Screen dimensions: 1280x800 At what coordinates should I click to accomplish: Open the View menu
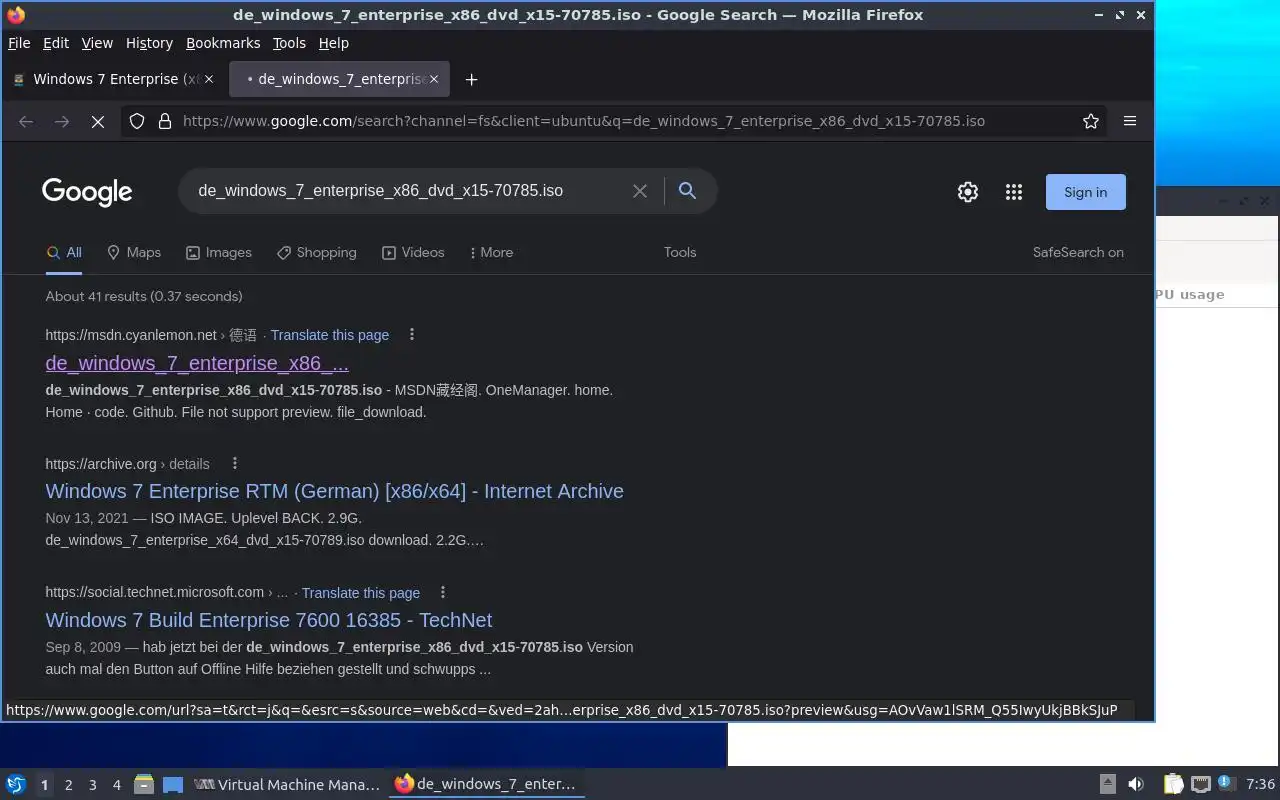point(97,43)
